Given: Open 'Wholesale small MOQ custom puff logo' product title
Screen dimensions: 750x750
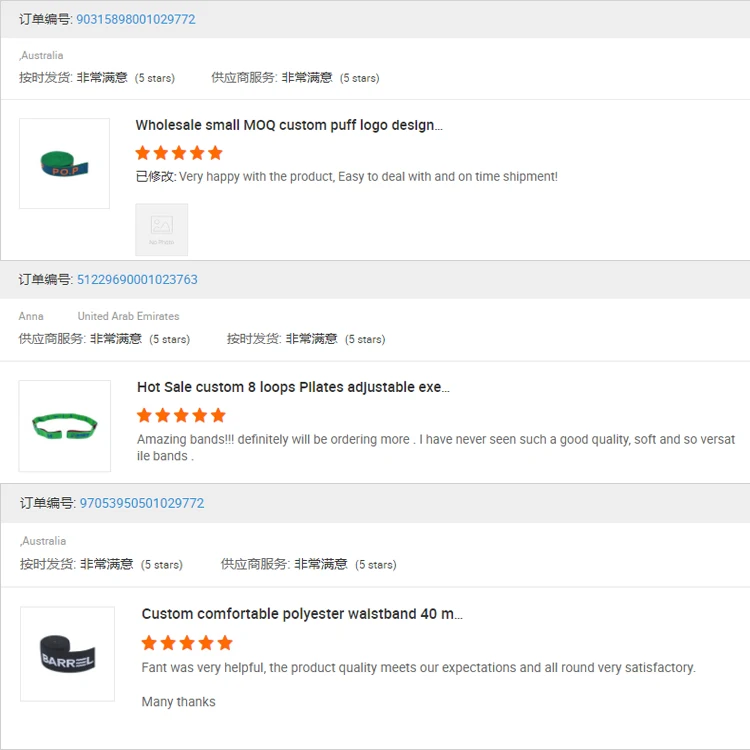Looking at the screenshot, I should (289, 125).
